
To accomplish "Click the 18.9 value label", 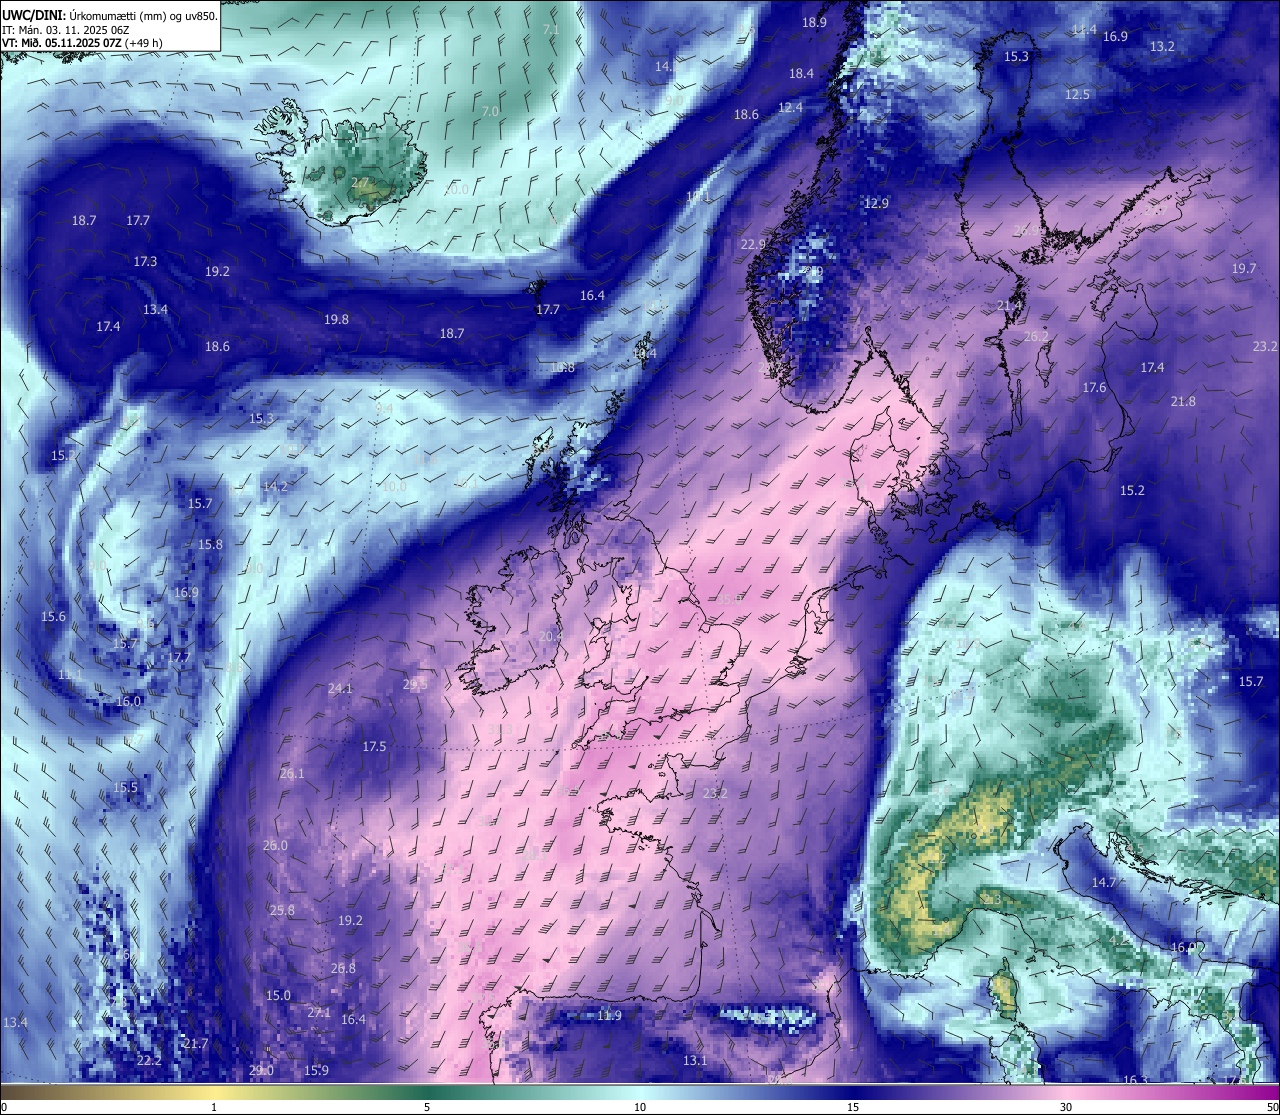I will tap(815, 23).
